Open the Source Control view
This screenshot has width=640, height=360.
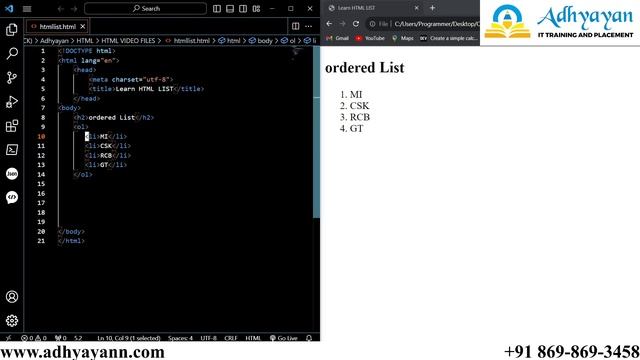[12, 78]
